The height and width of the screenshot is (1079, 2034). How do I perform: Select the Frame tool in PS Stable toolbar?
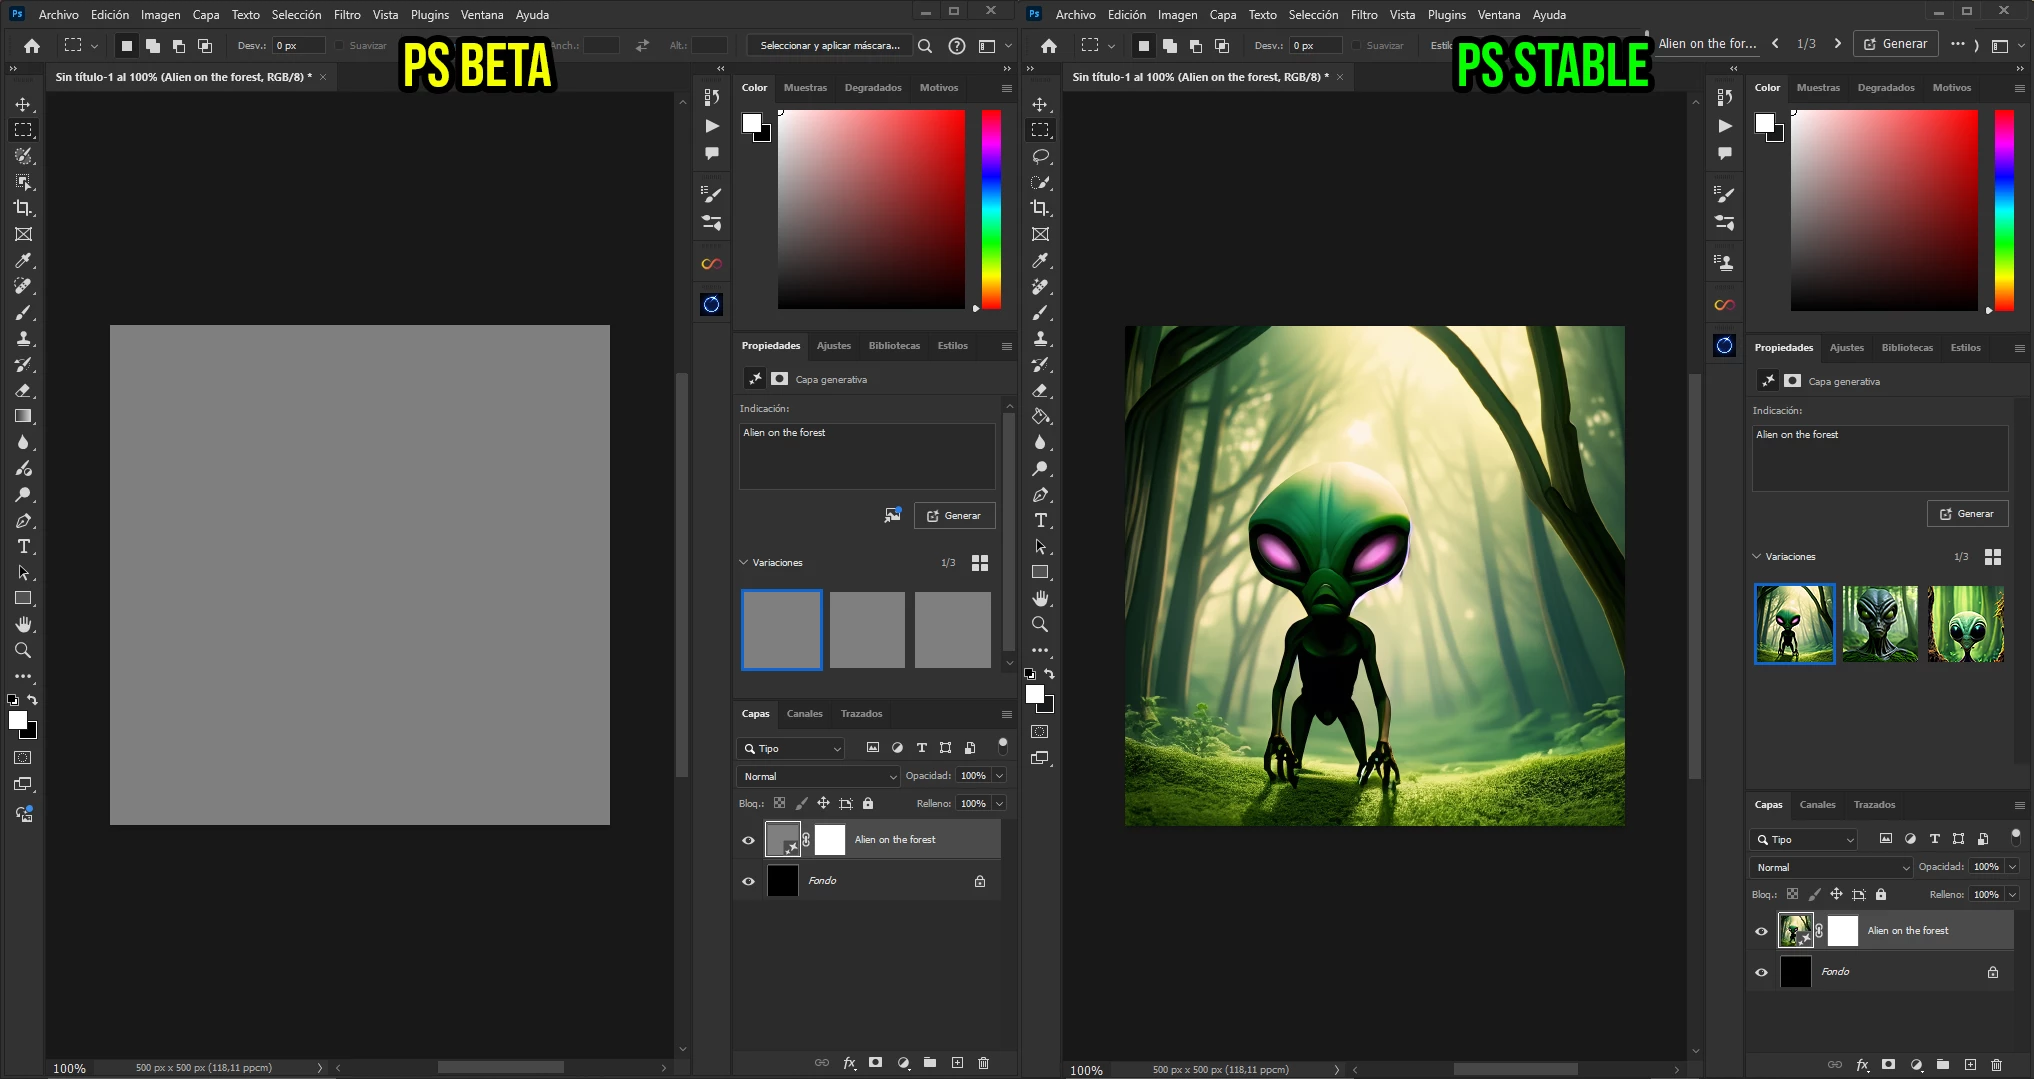pos(1040,234)
